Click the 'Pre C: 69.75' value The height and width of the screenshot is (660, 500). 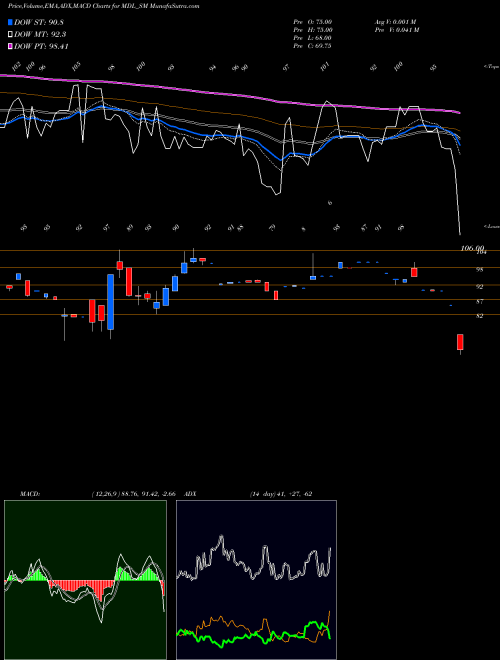pyautogui.click(x=313, y=46)
